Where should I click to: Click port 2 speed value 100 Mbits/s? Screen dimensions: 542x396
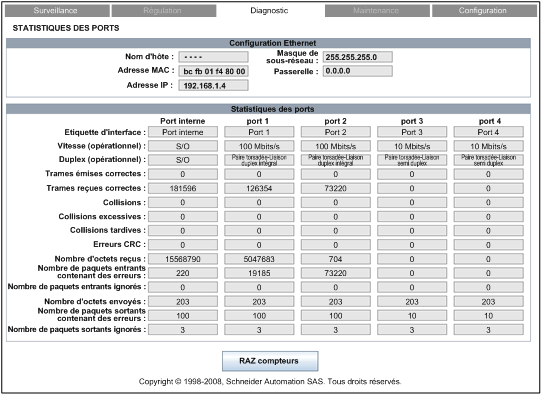[x=336, y=146]
